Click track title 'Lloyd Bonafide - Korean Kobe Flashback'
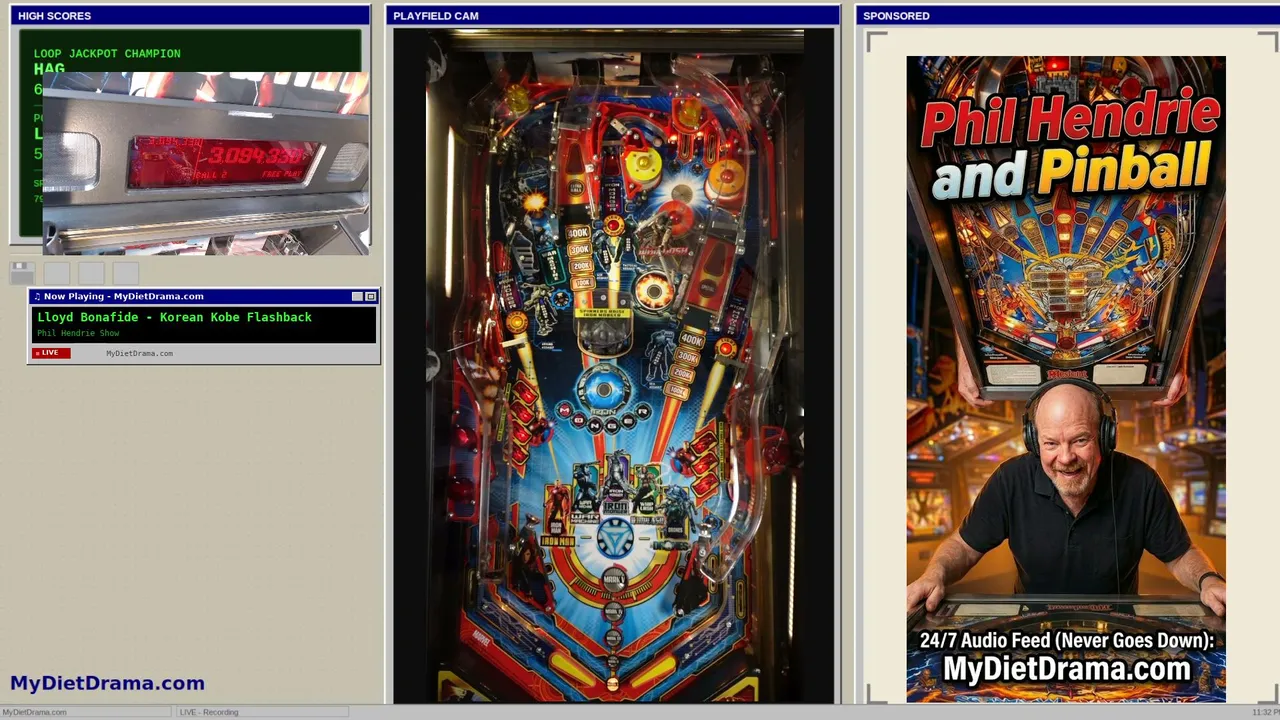Viewport: 1280px width, 720px height. 174,317
